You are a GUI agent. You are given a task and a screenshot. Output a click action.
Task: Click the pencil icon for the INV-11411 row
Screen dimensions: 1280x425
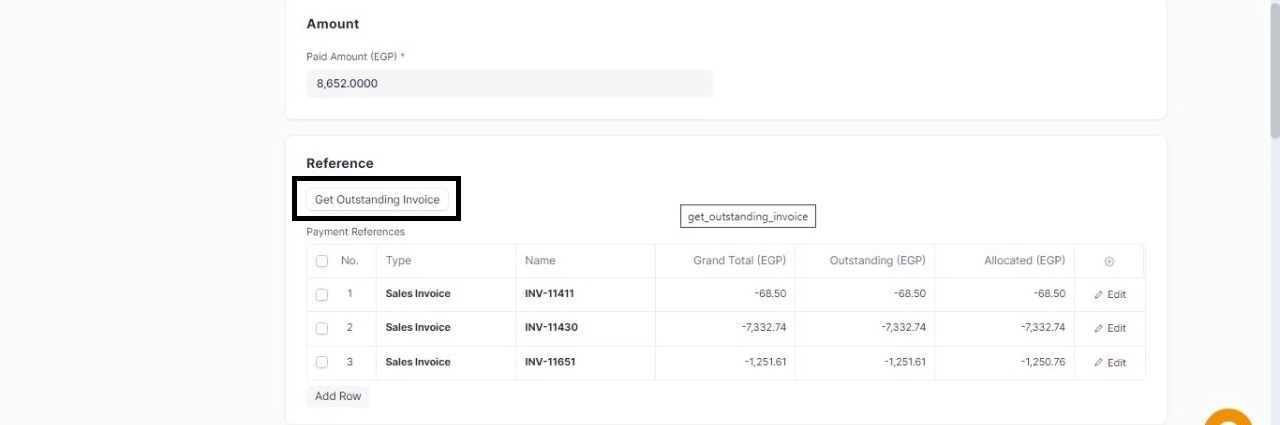click(x=1099, y=295)
